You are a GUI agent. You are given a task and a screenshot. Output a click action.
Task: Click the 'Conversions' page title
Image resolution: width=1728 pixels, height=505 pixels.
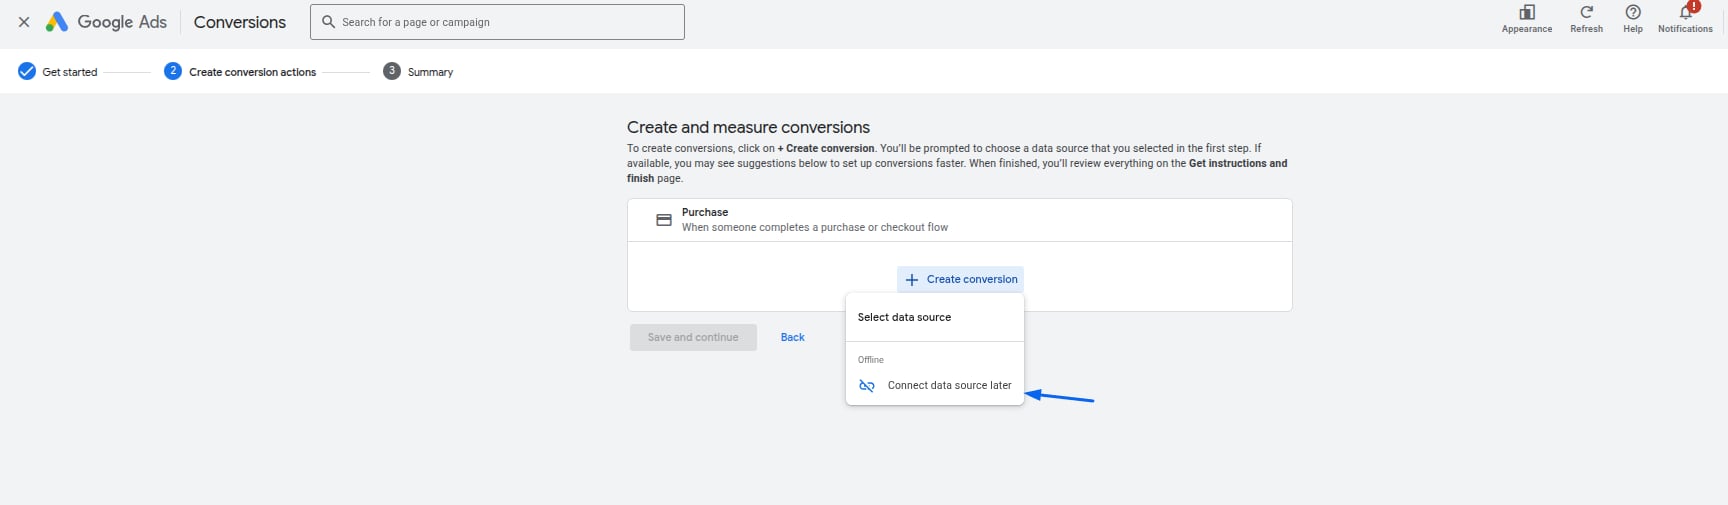click(240, 22)
